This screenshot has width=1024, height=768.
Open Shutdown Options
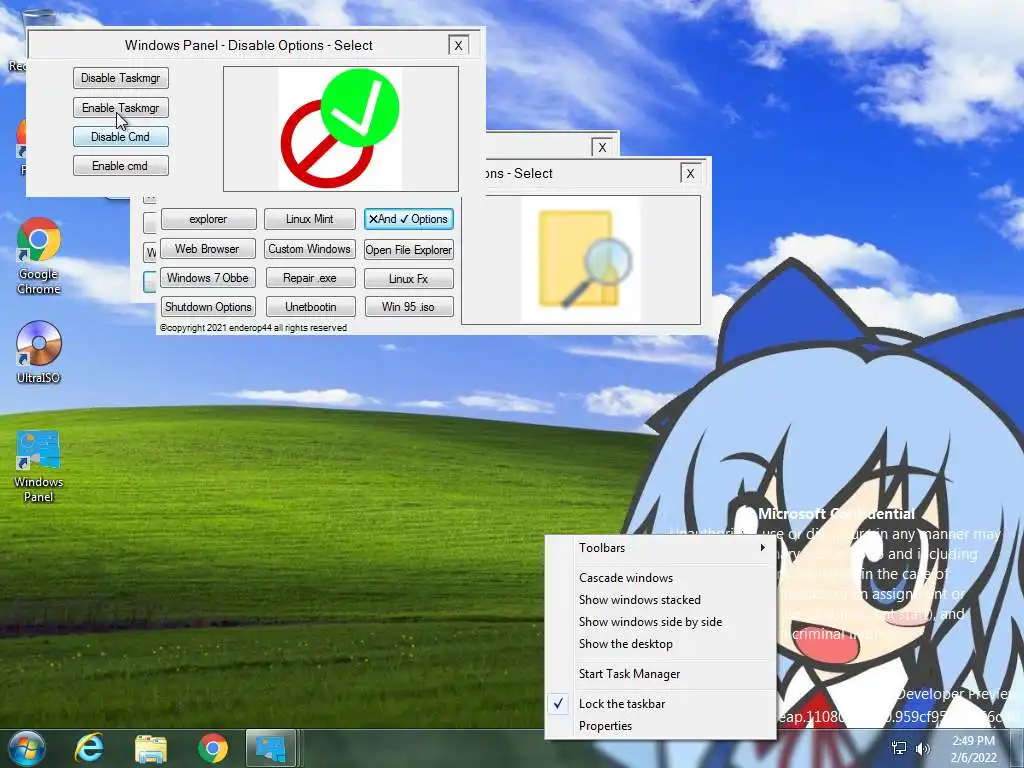[x=208, y=307]
